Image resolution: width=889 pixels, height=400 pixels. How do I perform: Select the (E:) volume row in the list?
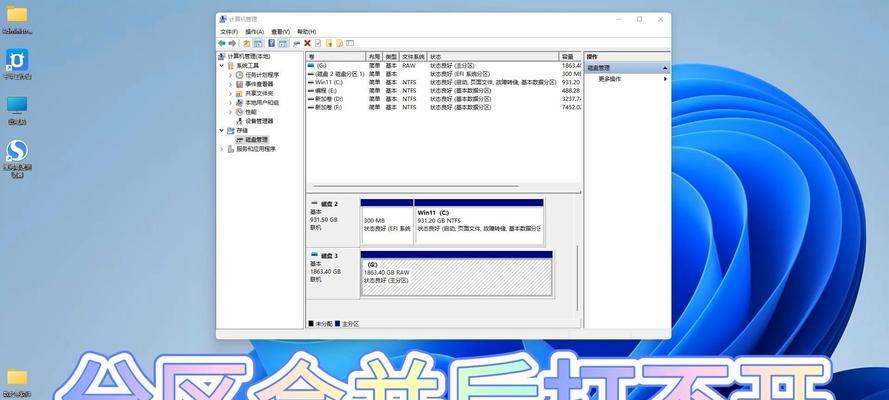[444, 91]
